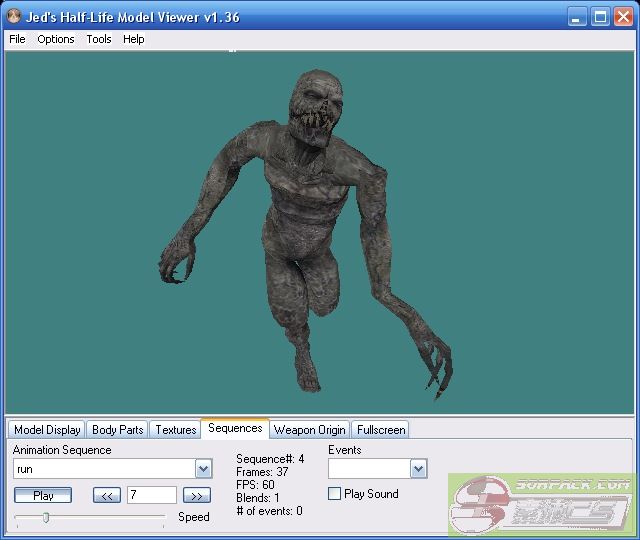640x540 pixels.
Task: Close the Model Viewer window
Action: click(623, 17)
